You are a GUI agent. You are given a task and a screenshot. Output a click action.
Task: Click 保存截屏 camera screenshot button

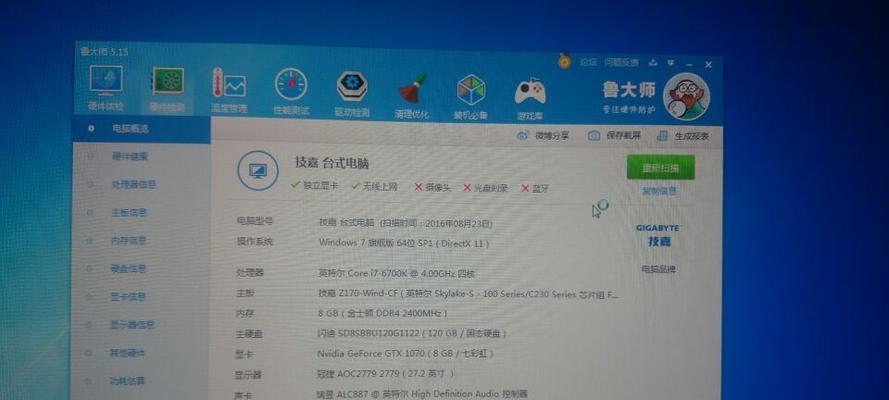point(615,136)
